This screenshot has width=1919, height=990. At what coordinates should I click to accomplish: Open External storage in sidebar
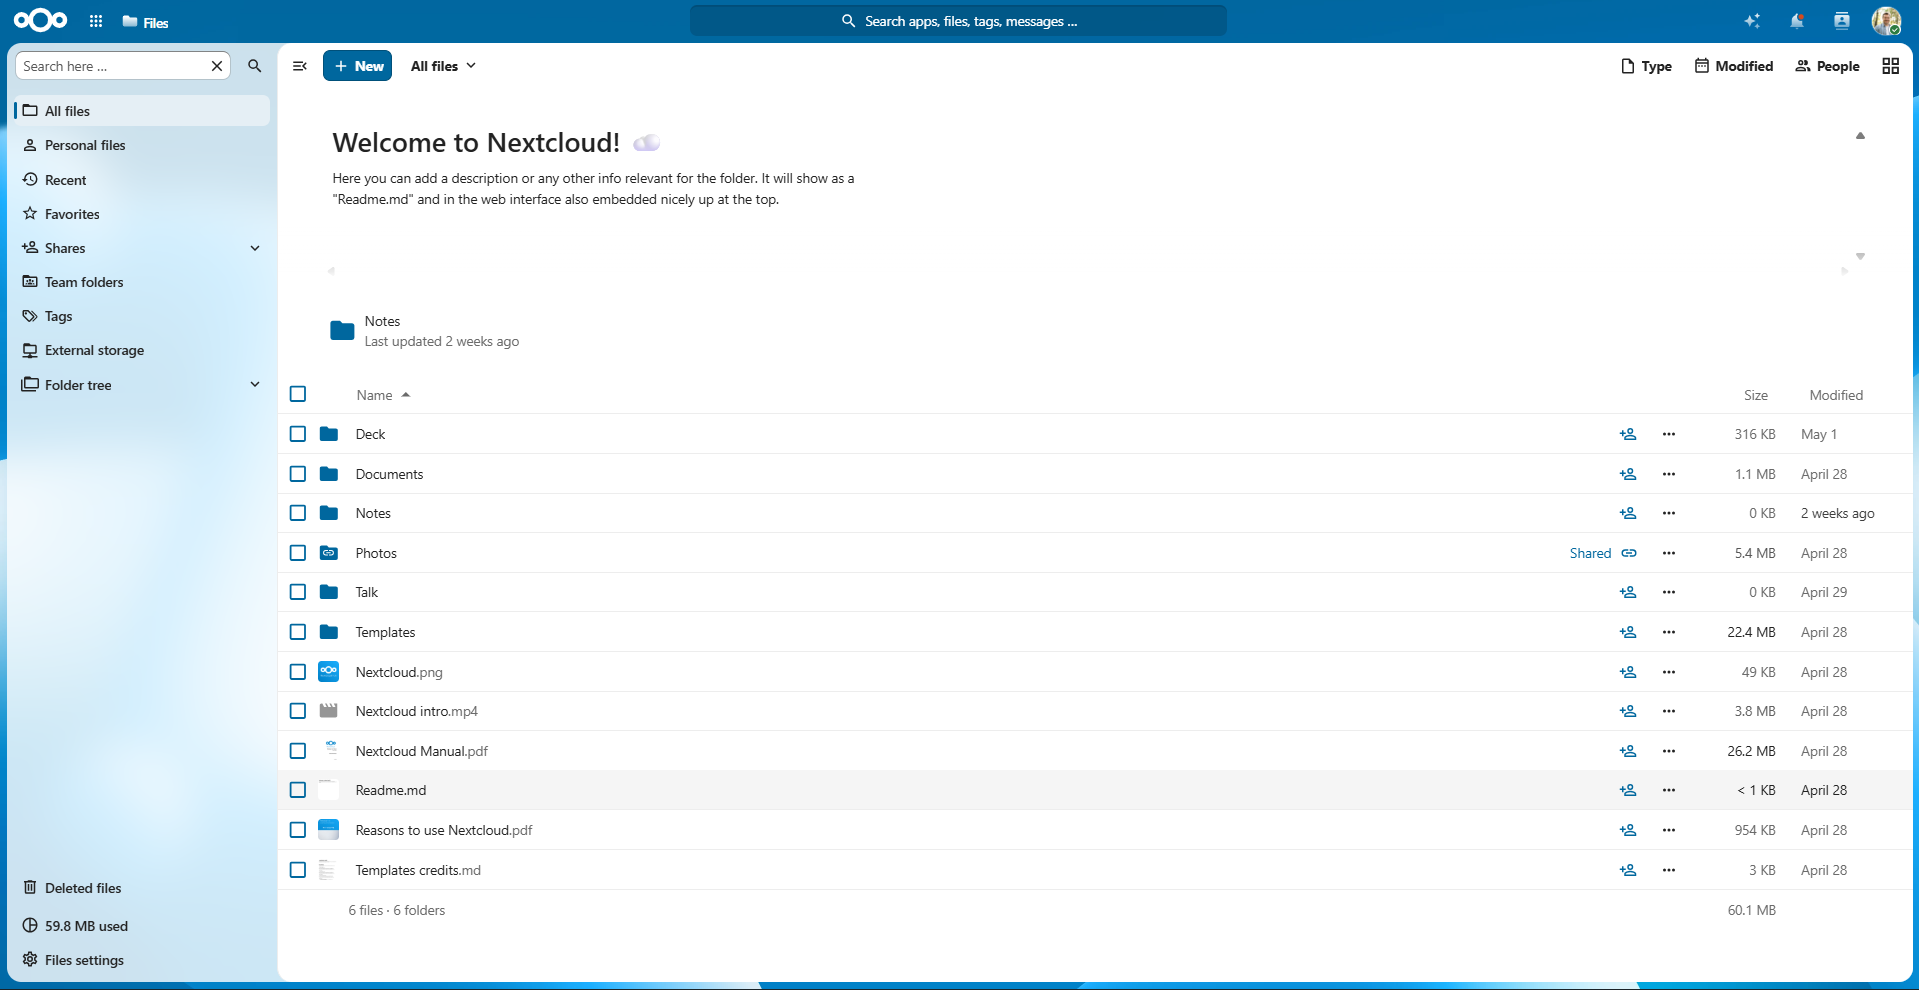click(142, 350)
